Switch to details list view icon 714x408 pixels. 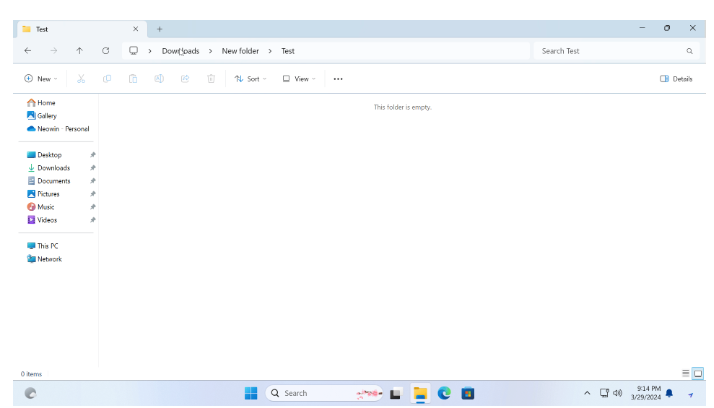point(685,373)
